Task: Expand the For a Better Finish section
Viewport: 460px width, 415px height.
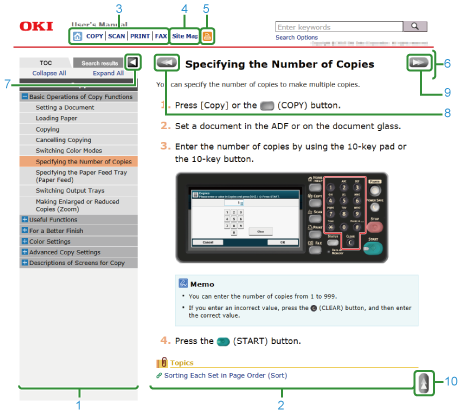Action: [25, 230]
